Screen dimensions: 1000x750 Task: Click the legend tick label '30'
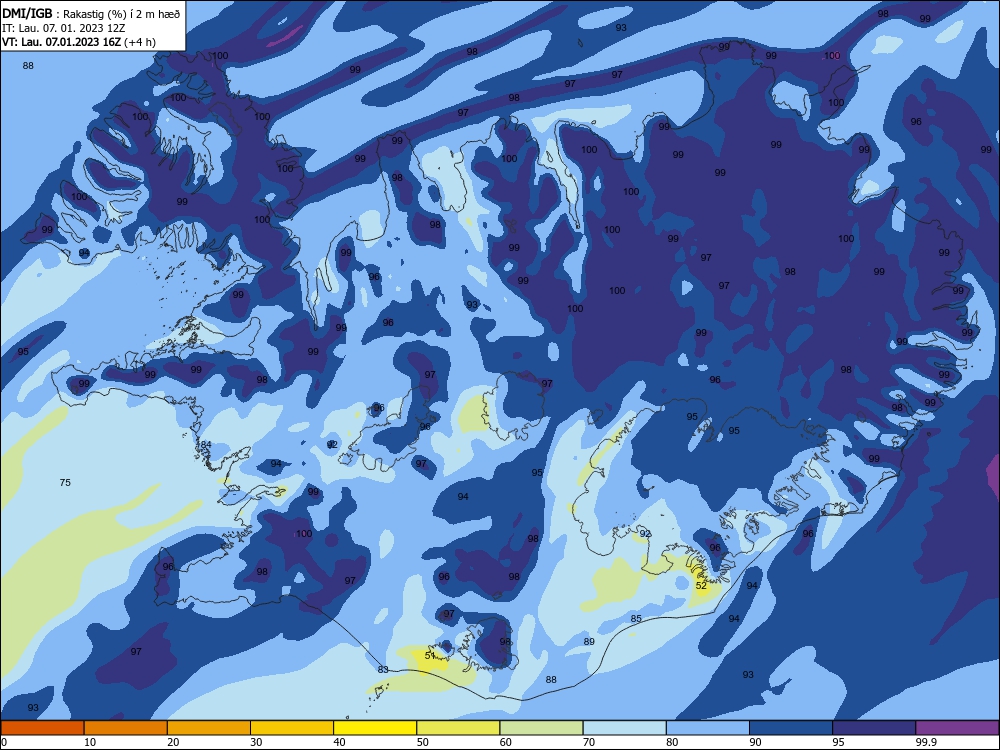pyautogui.click(x=256, y=742)
